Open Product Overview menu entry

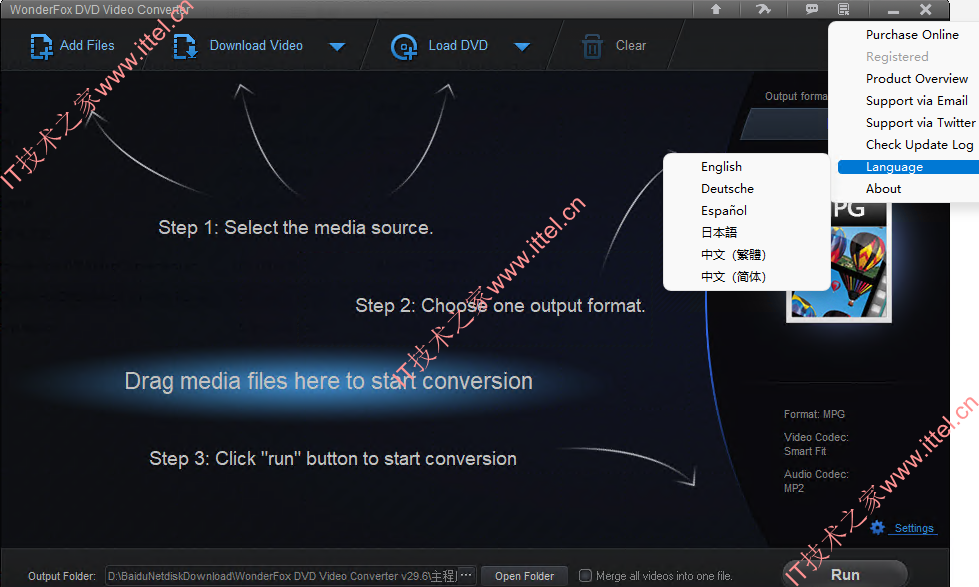pyautogui.click(x=917, y=79)
